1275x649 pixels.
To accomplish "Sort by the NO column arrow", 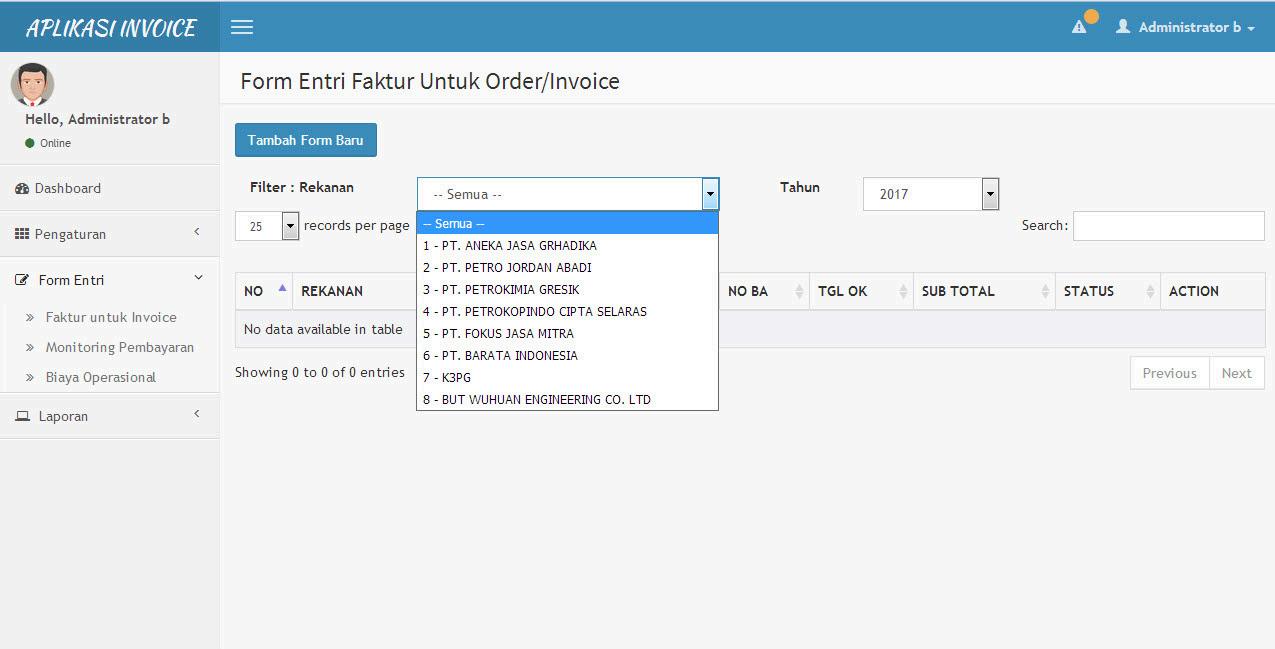I will pyautogui.click(x=282, y=288).
